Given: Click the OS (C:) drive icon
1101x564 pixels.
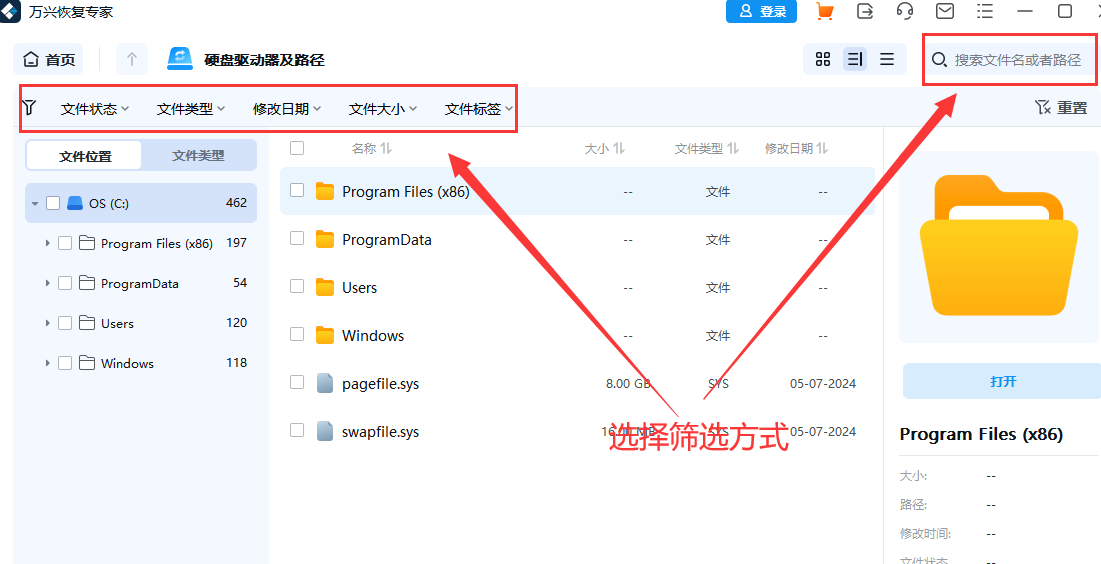Looking at the screenshot, I should (x=74, y=203).
